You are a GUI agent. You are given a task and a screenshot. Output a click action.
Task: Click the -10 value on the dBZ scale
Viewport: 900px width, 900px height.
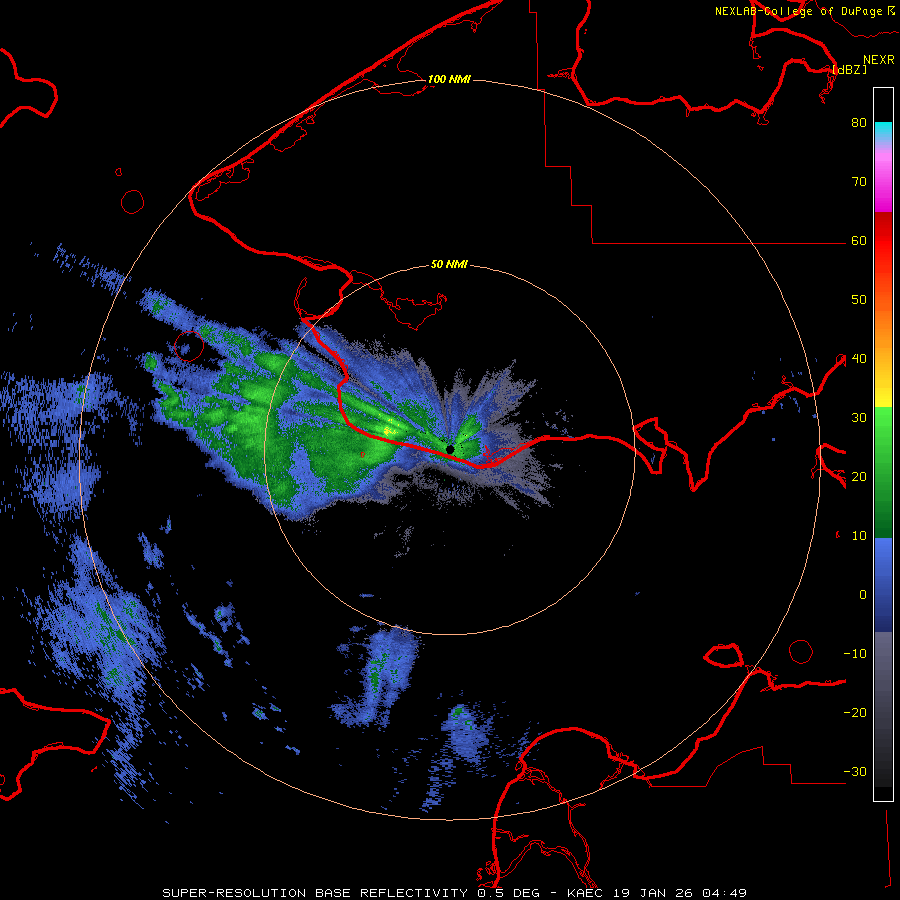point(855,654)
